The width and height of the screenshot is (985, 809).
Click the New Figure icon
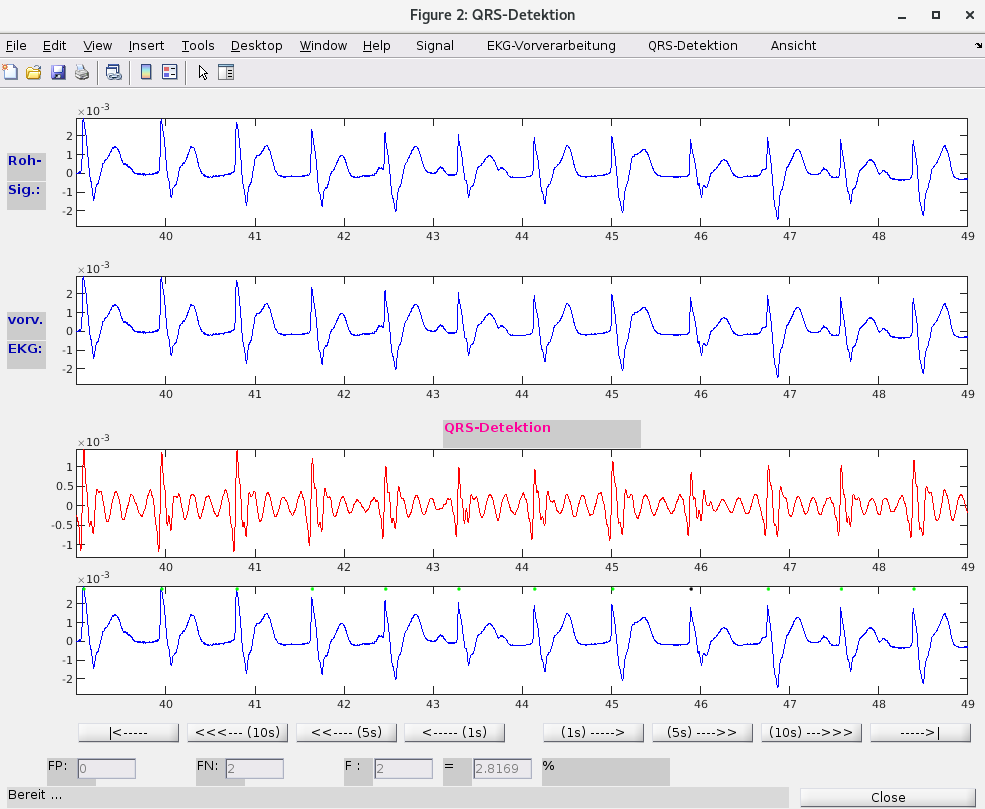[x=11, y=72]
